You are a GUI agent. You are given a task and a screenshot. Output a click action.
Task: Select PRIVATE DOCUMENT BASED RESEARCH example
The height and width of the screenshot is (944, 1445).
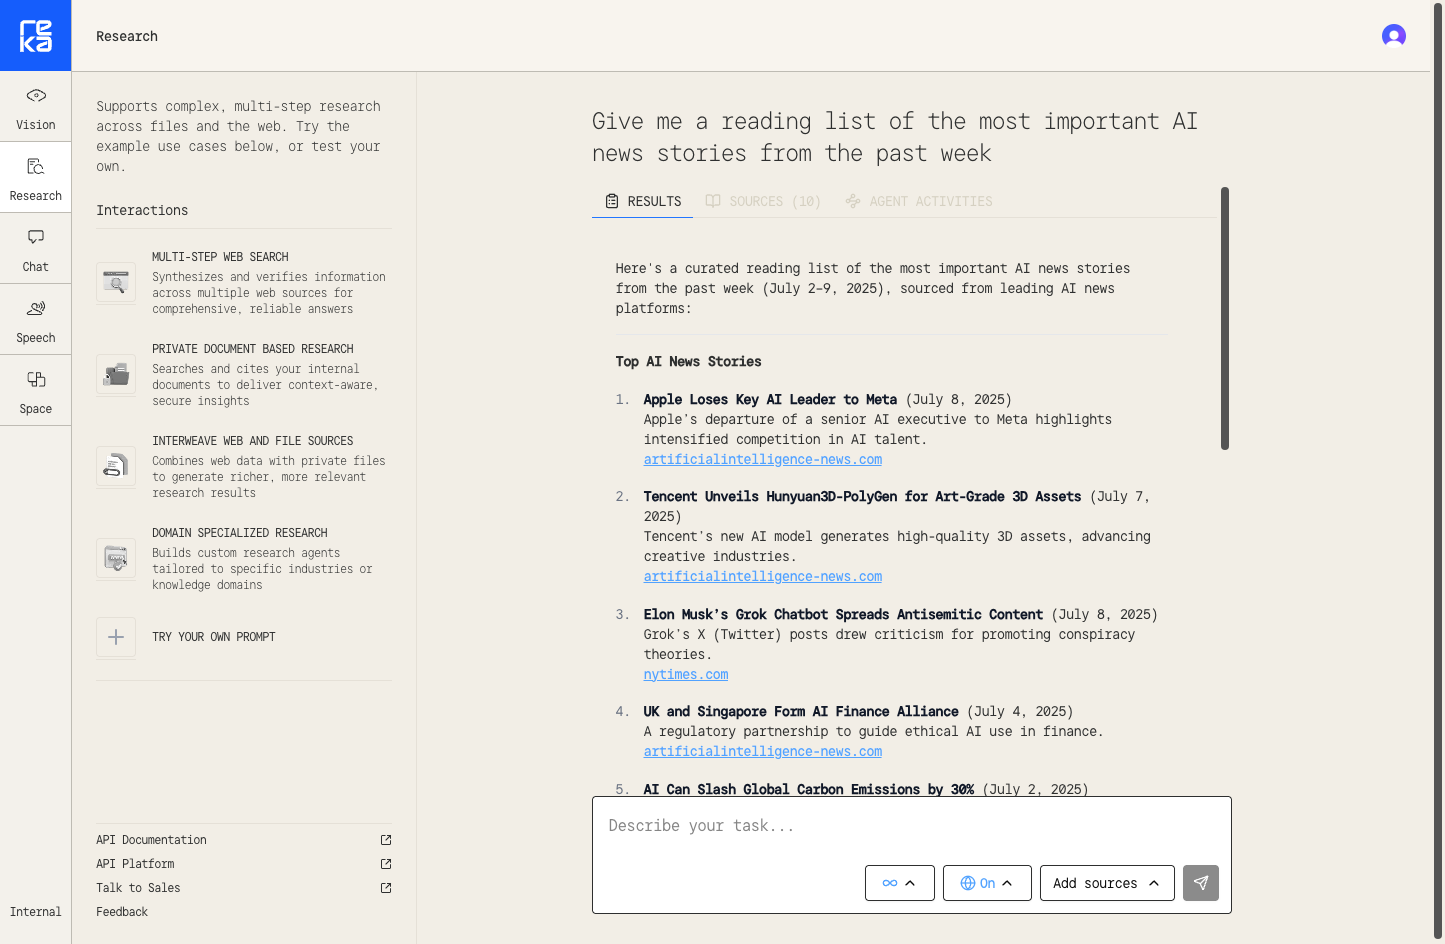coord(244,375)
